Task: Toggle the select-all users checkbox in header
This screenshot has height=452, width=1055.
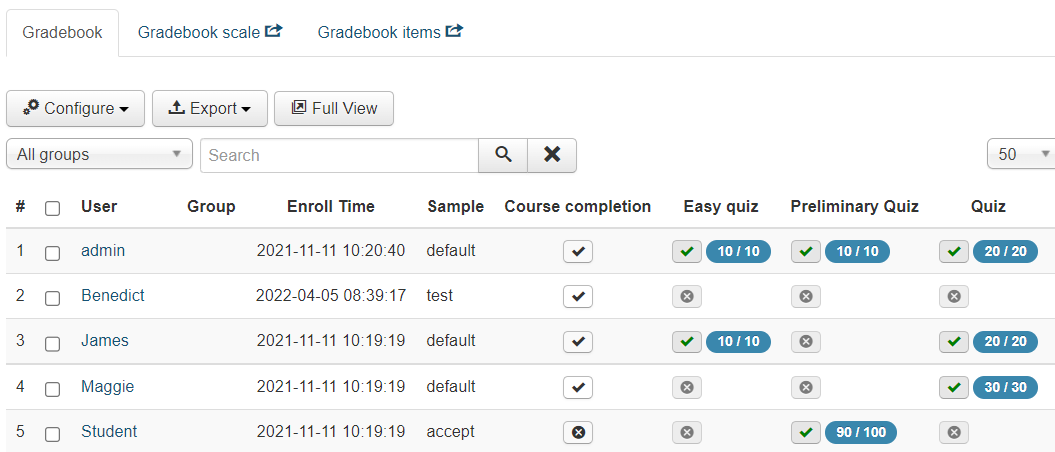Action: pos(53,208)
